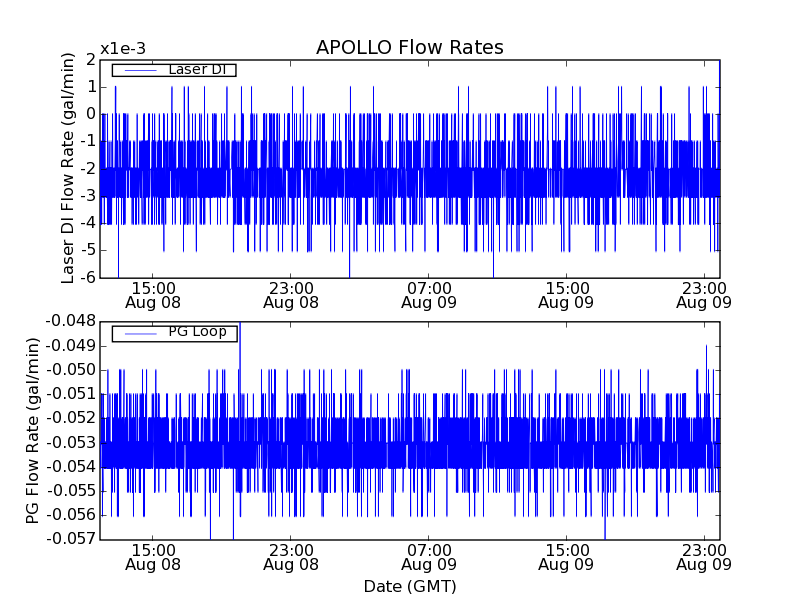Viewport: 800px width, 600px height.
Task: Click y-tick '-4' on Laser DI plot
Action: click(x=88, y=223)
